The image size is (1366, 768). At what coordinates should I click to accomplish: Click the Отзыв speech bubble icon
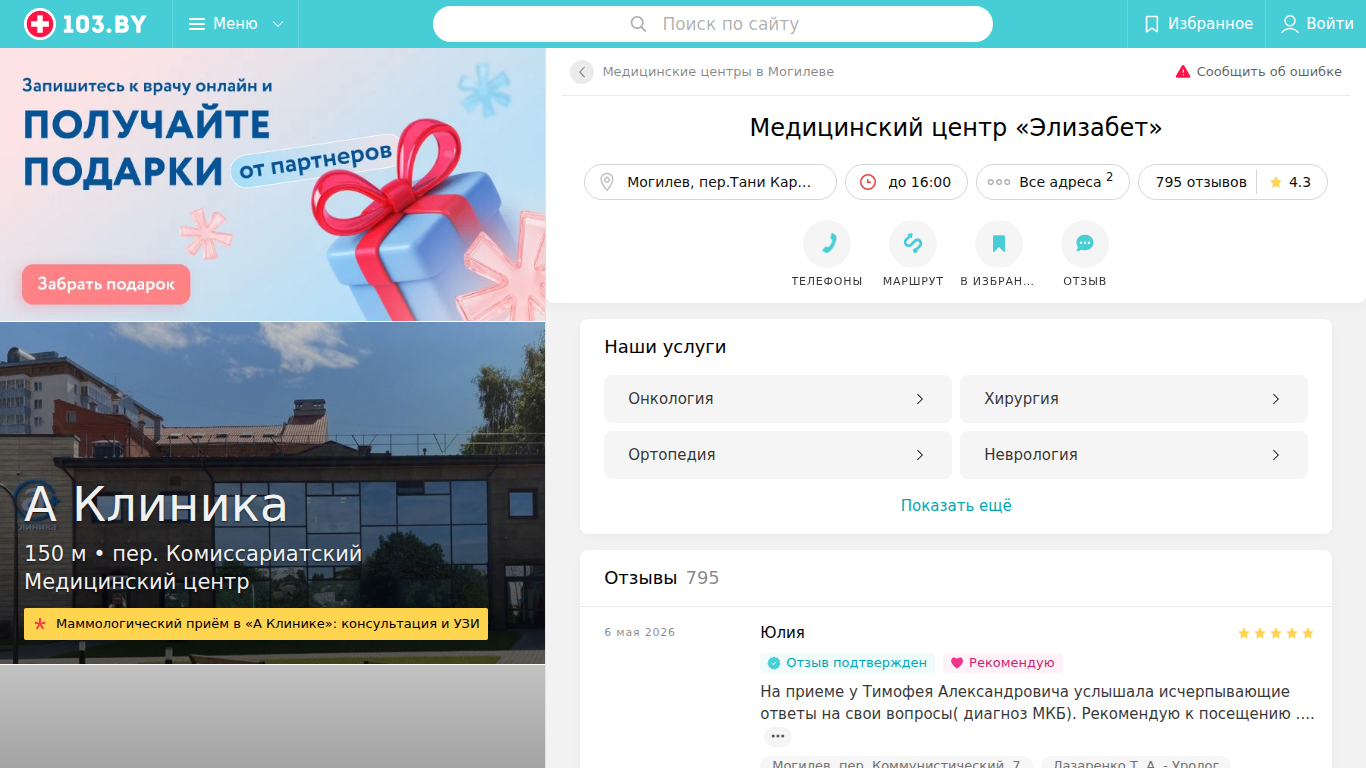click(1085, 244)
